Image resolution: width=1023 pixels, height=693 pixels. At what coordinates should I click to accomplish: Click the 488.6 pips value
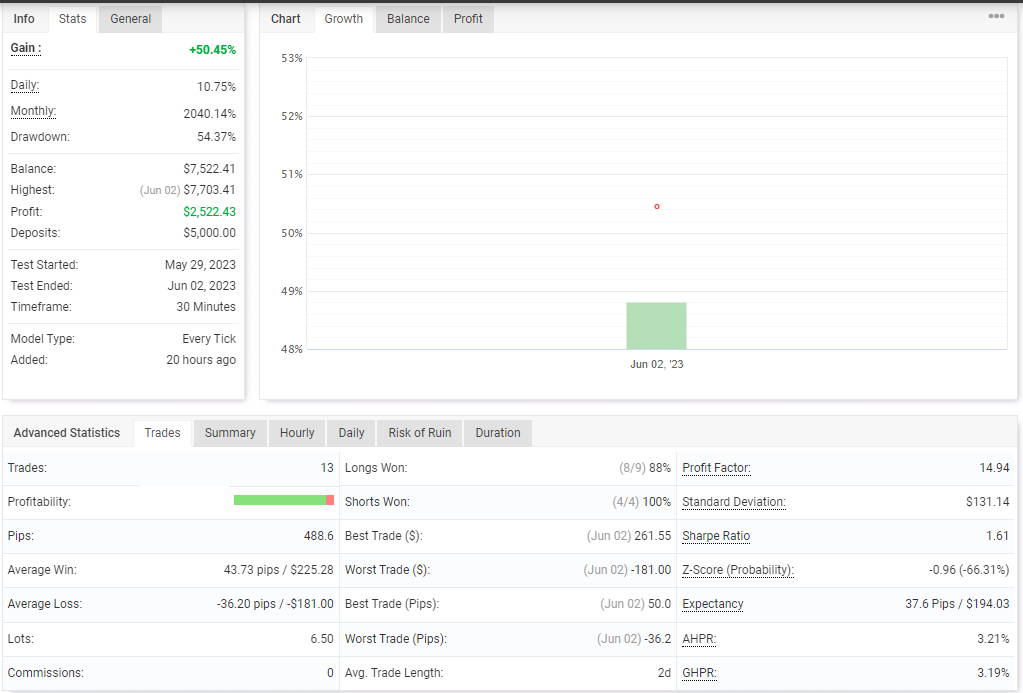318,536
